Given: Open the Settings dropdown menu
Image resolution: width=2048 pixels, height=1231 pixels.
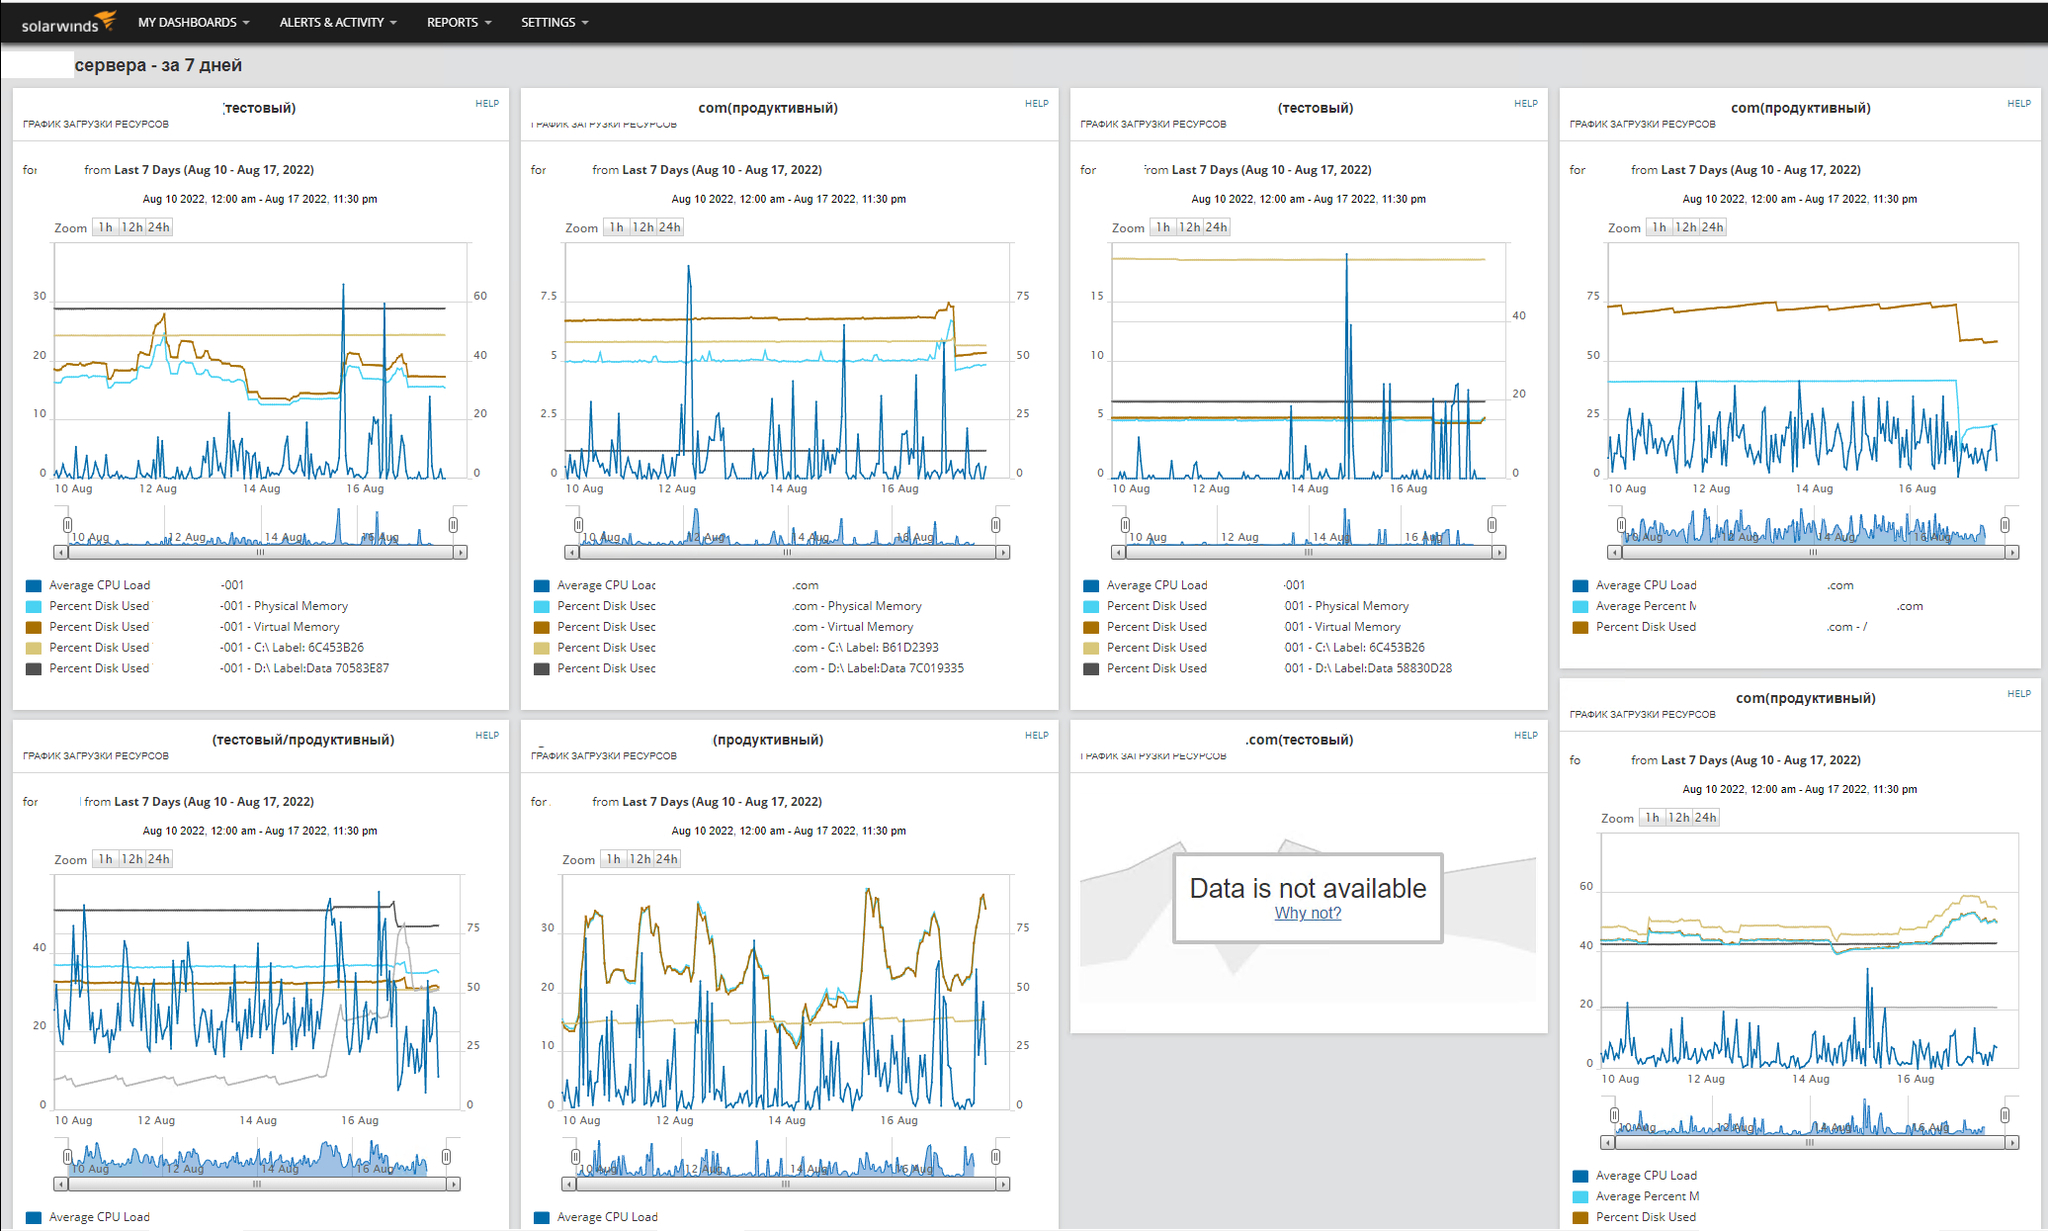Looking at the screenshot, I should (x=554, y=22).
